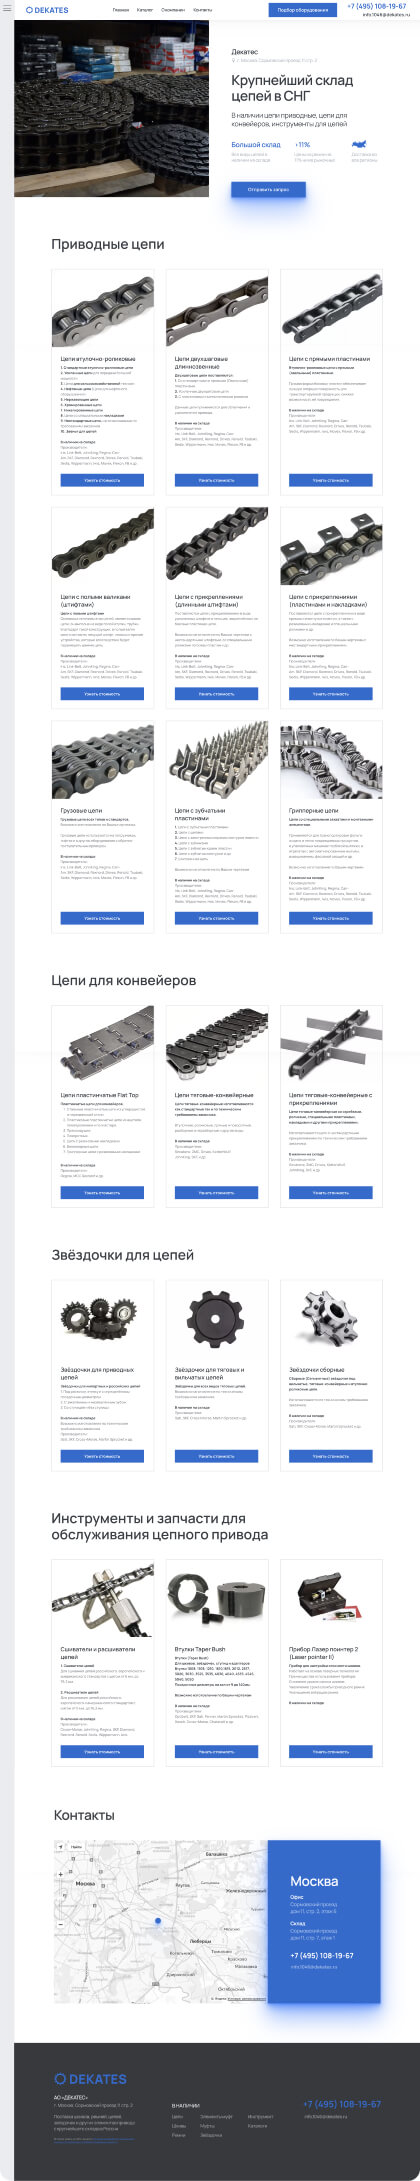Open the Главная menu item
Screen dimensions: 420x2181
[121, 10]
